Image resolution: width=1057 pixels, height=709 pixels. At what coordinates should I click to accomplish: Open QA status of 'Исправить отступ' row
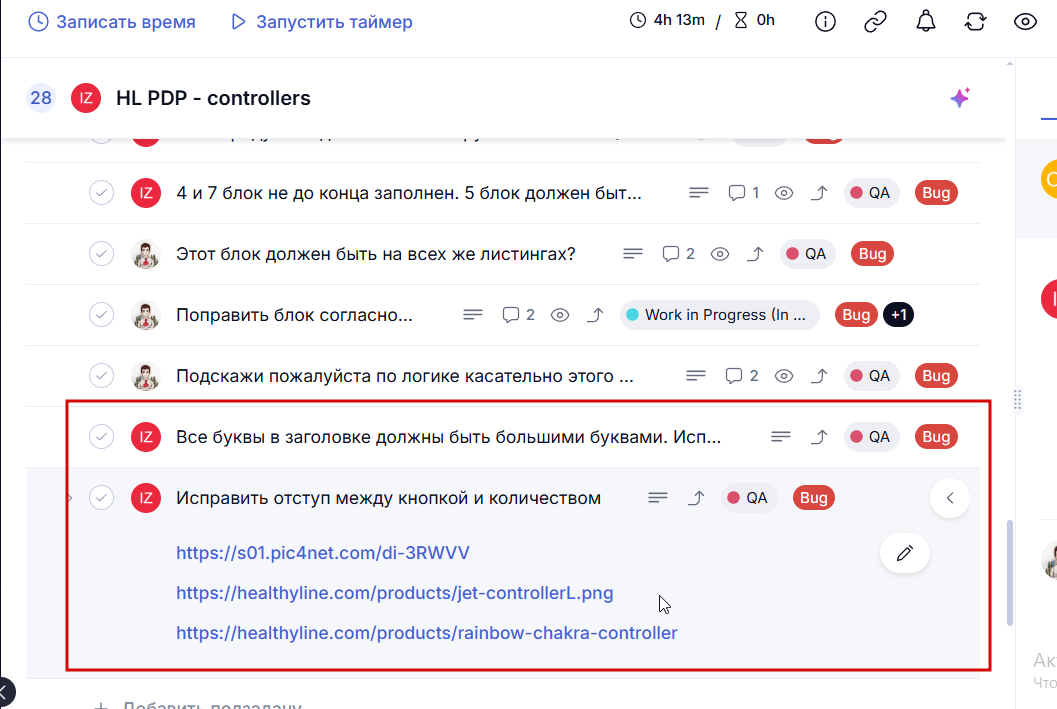pos(748,498)
